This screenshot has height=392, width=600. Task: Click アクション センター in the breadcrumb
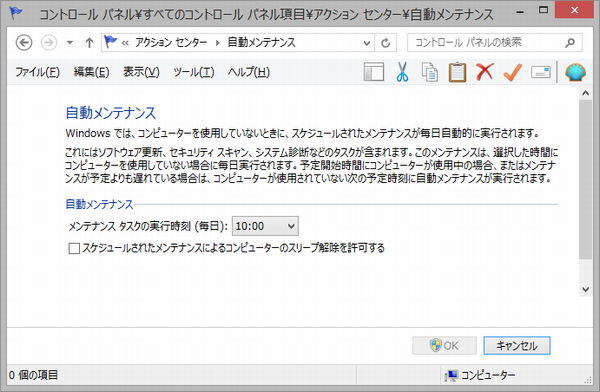click(171, 42)
